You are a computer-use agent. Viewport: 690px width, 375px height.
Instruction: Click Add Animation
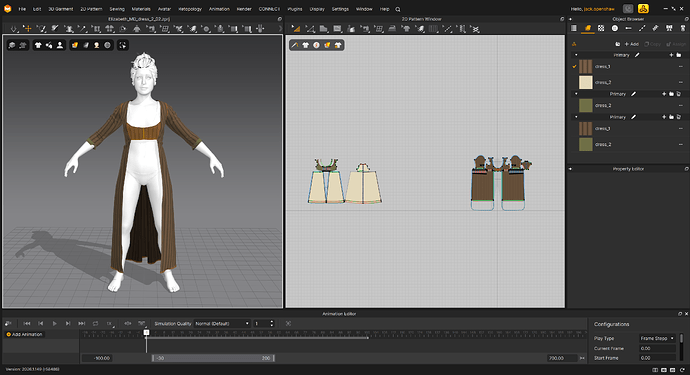25,335
